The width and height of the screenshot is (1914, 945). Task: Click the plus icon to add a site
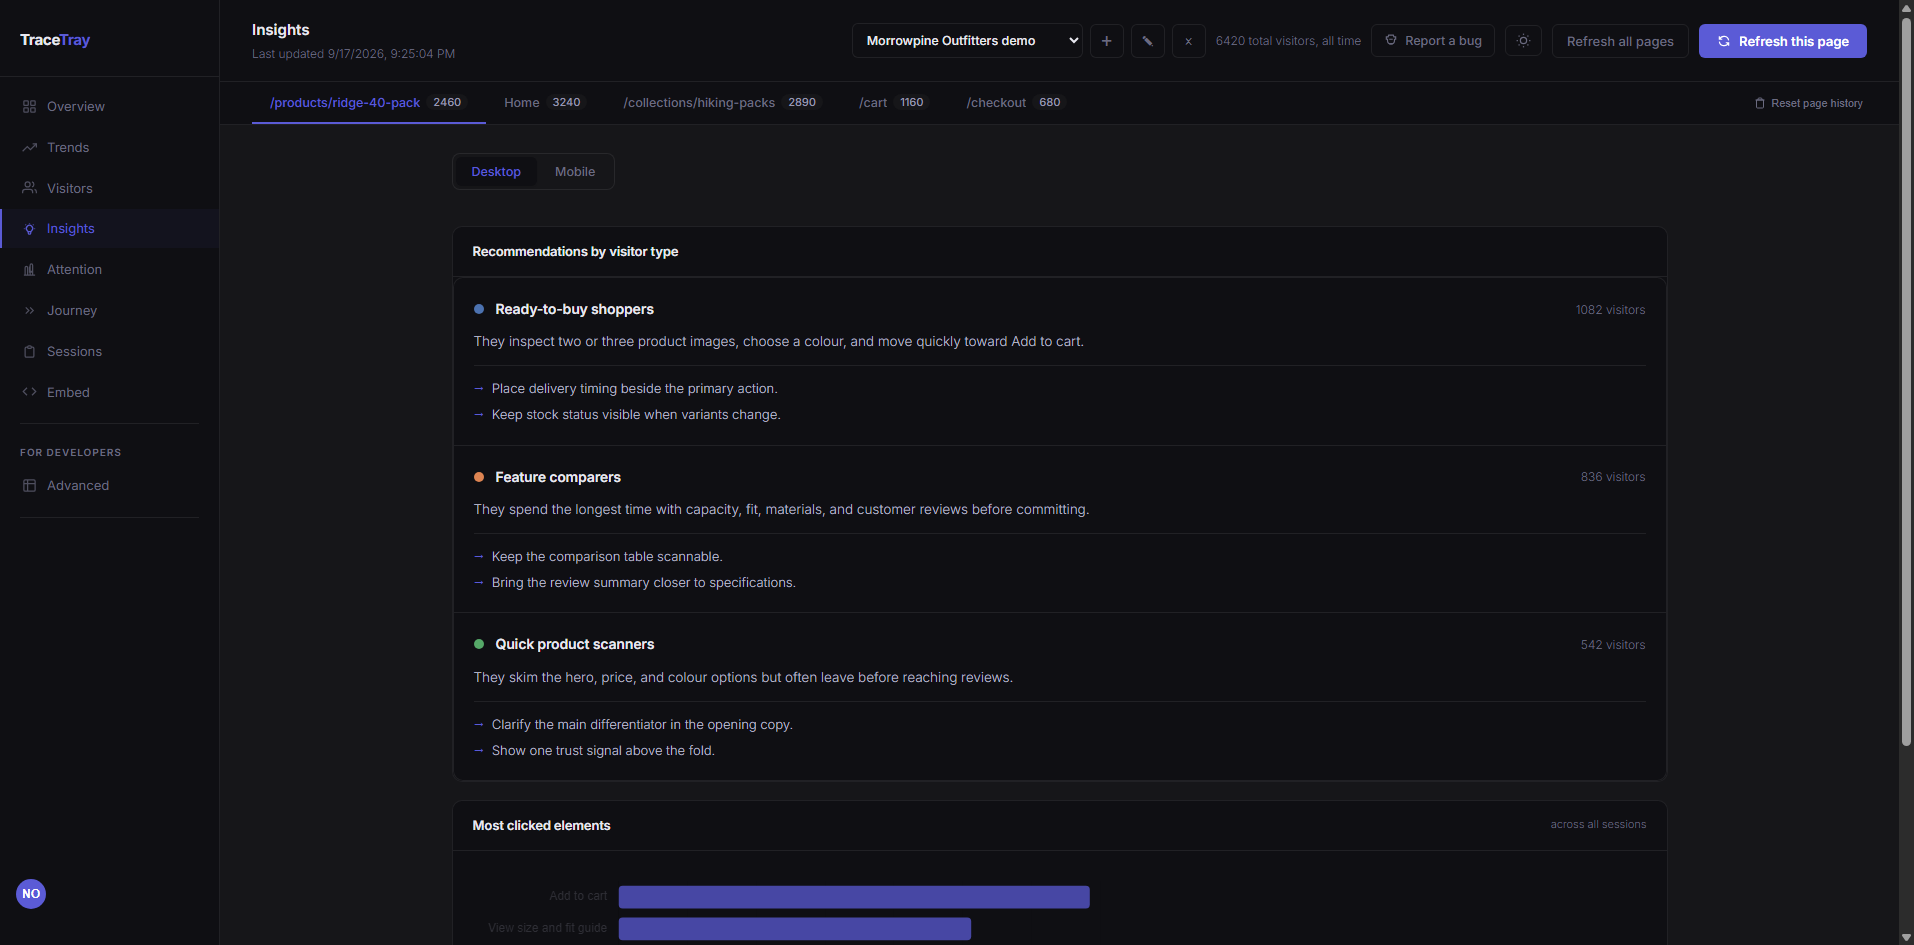tap(1106, 41)
